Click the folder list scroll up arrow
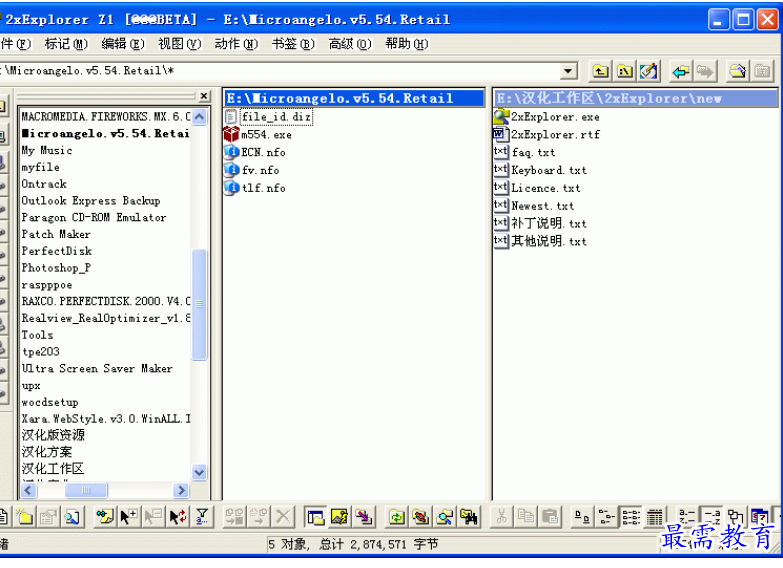 coord(199,117)
